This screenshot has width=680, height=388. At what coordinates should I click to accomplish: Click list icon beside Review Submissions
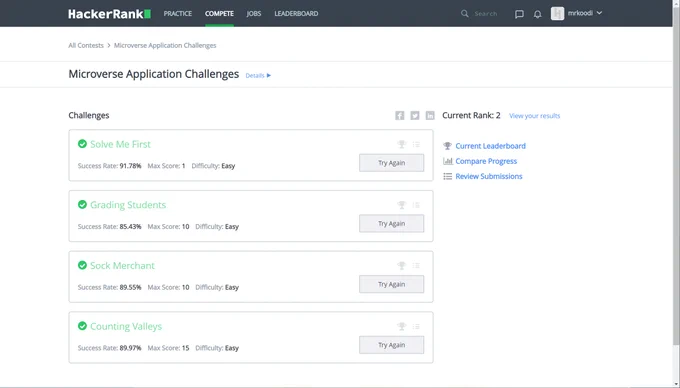(448, 176)
